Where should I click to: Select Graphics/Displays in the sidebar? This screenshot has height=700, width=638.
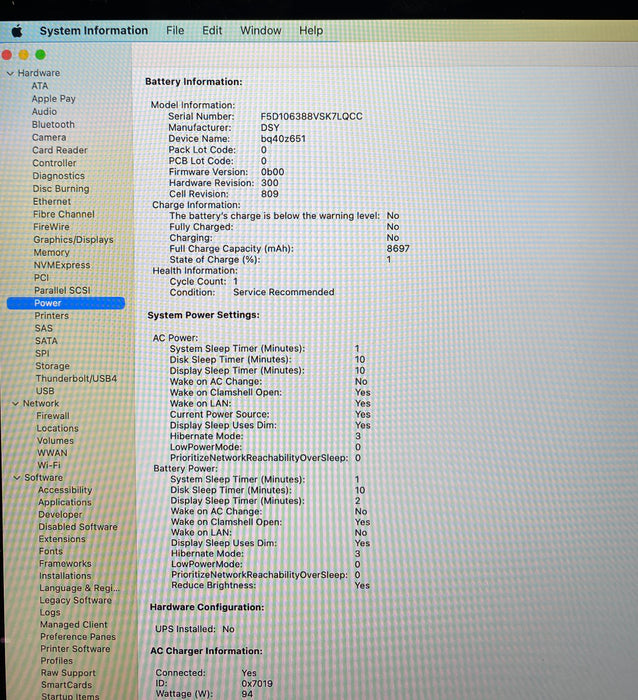[74, 240]
